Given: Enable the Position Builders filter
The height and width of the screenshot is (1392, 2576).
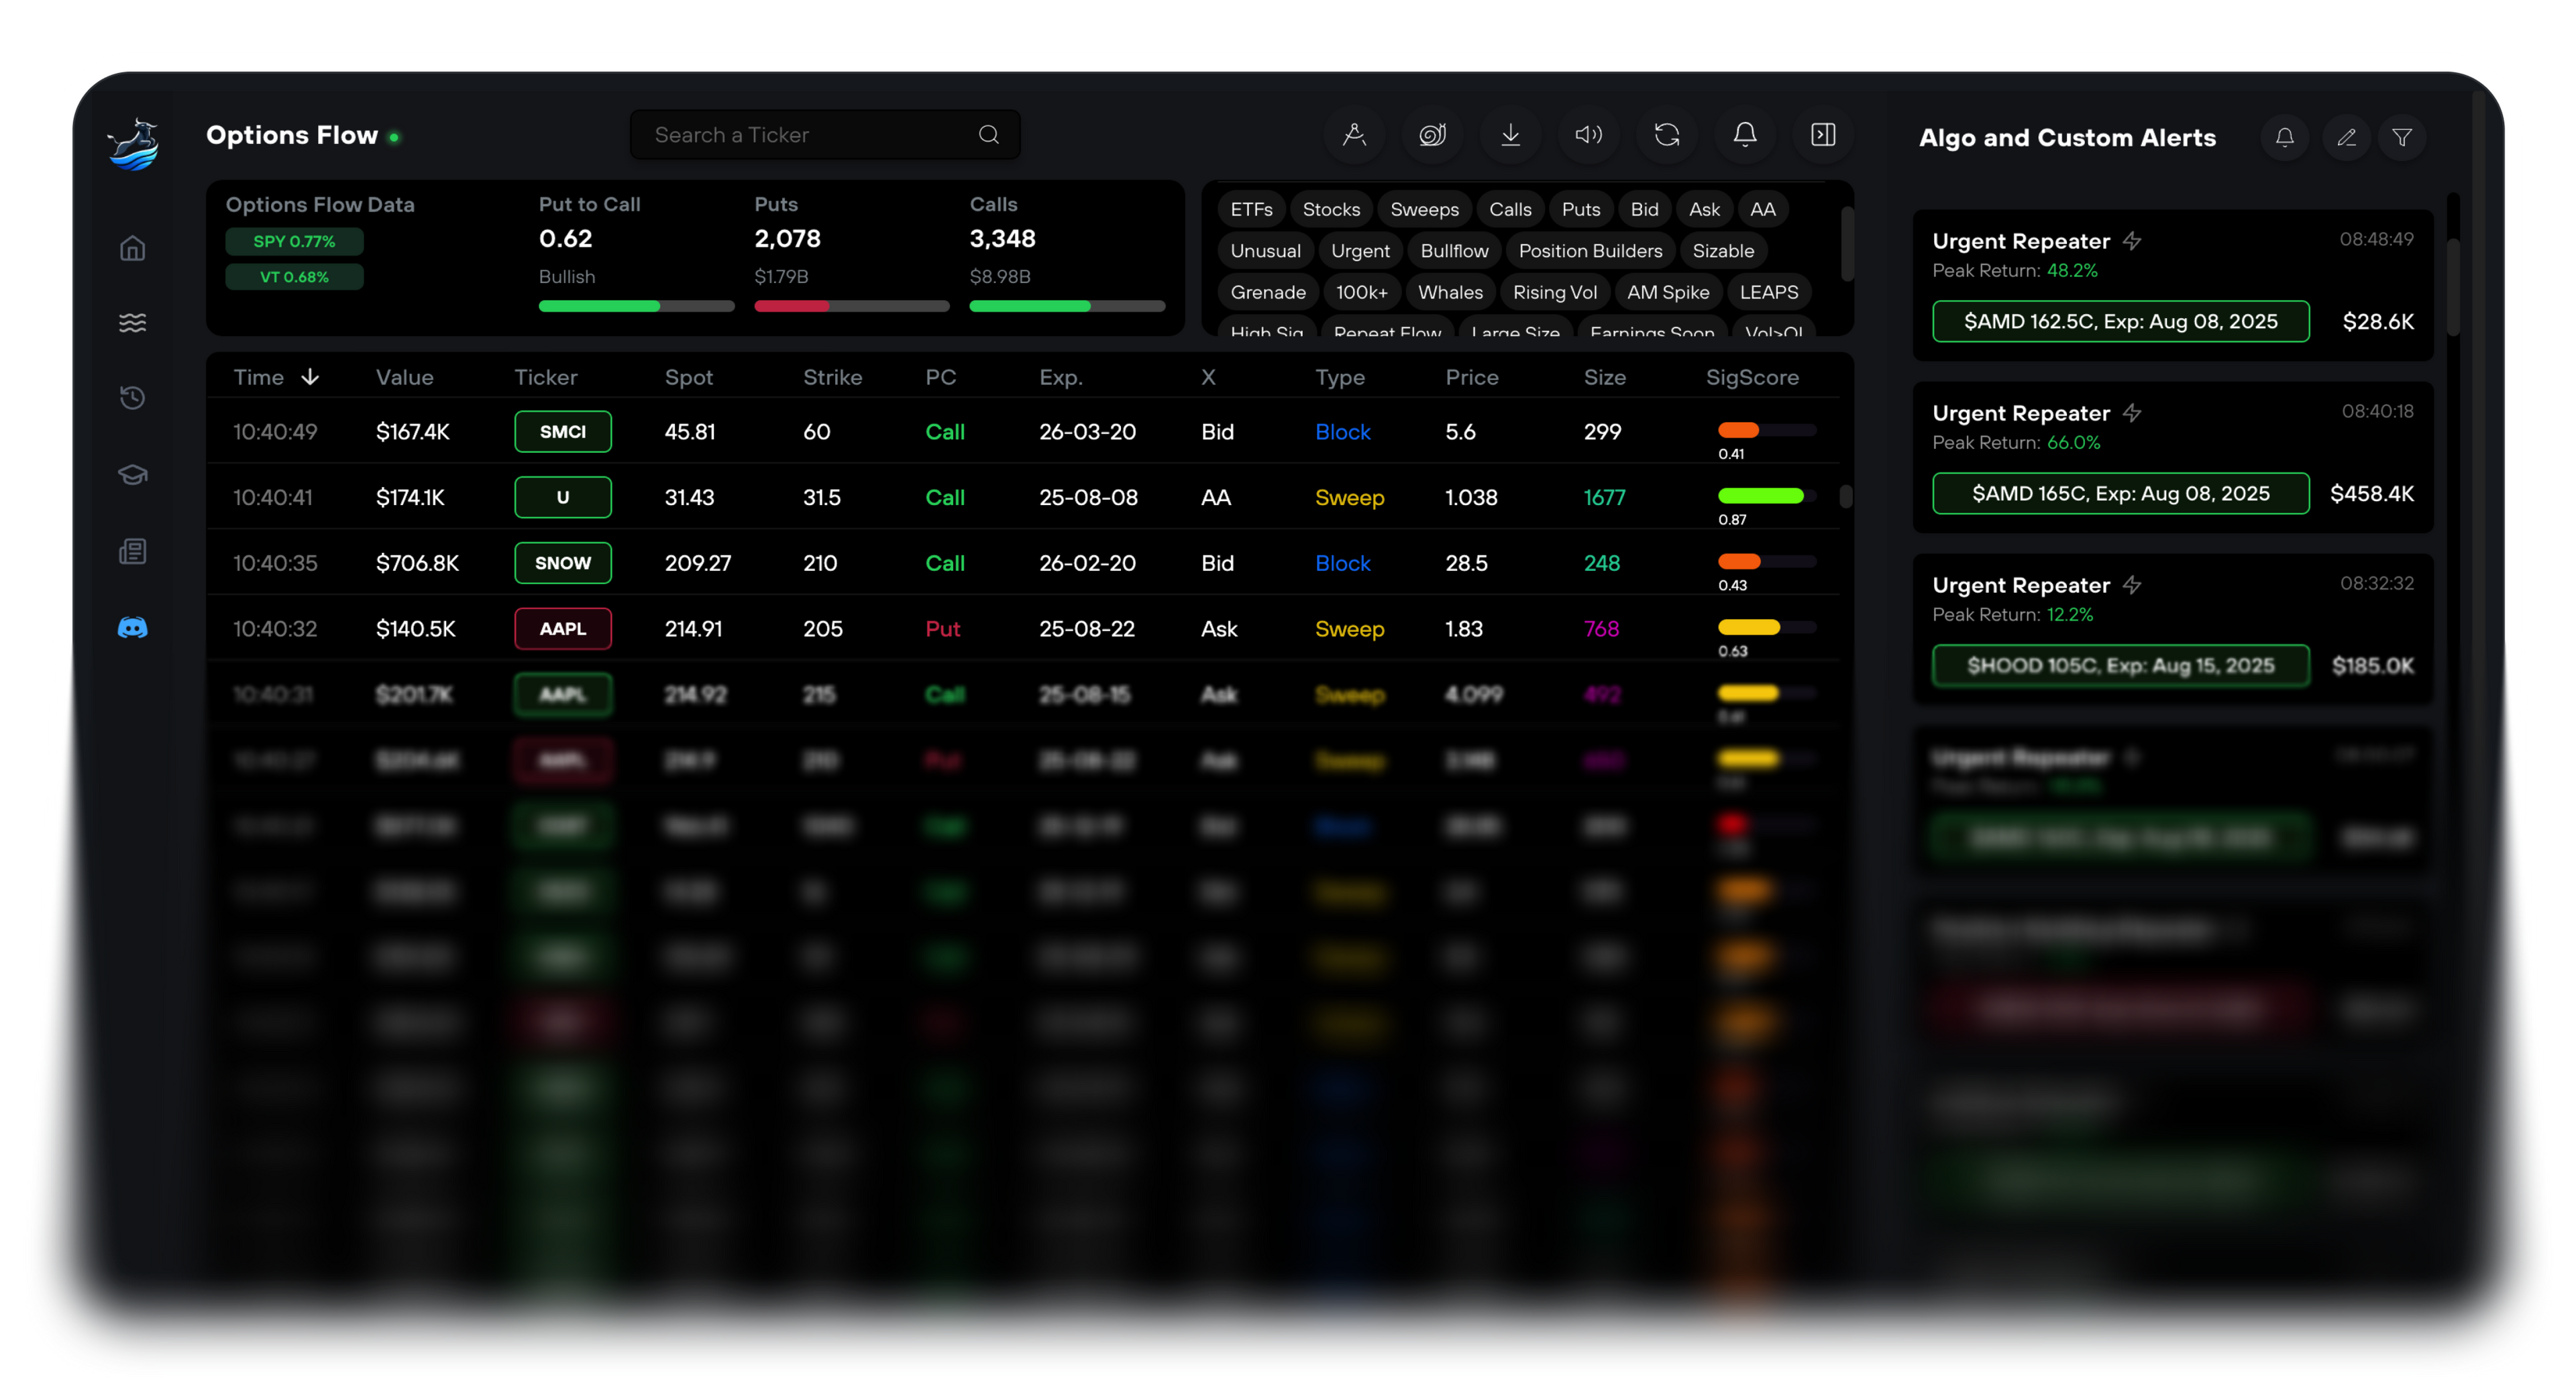Looking at the screenshot, I should pyautogui.click(x=1590, y=251).
